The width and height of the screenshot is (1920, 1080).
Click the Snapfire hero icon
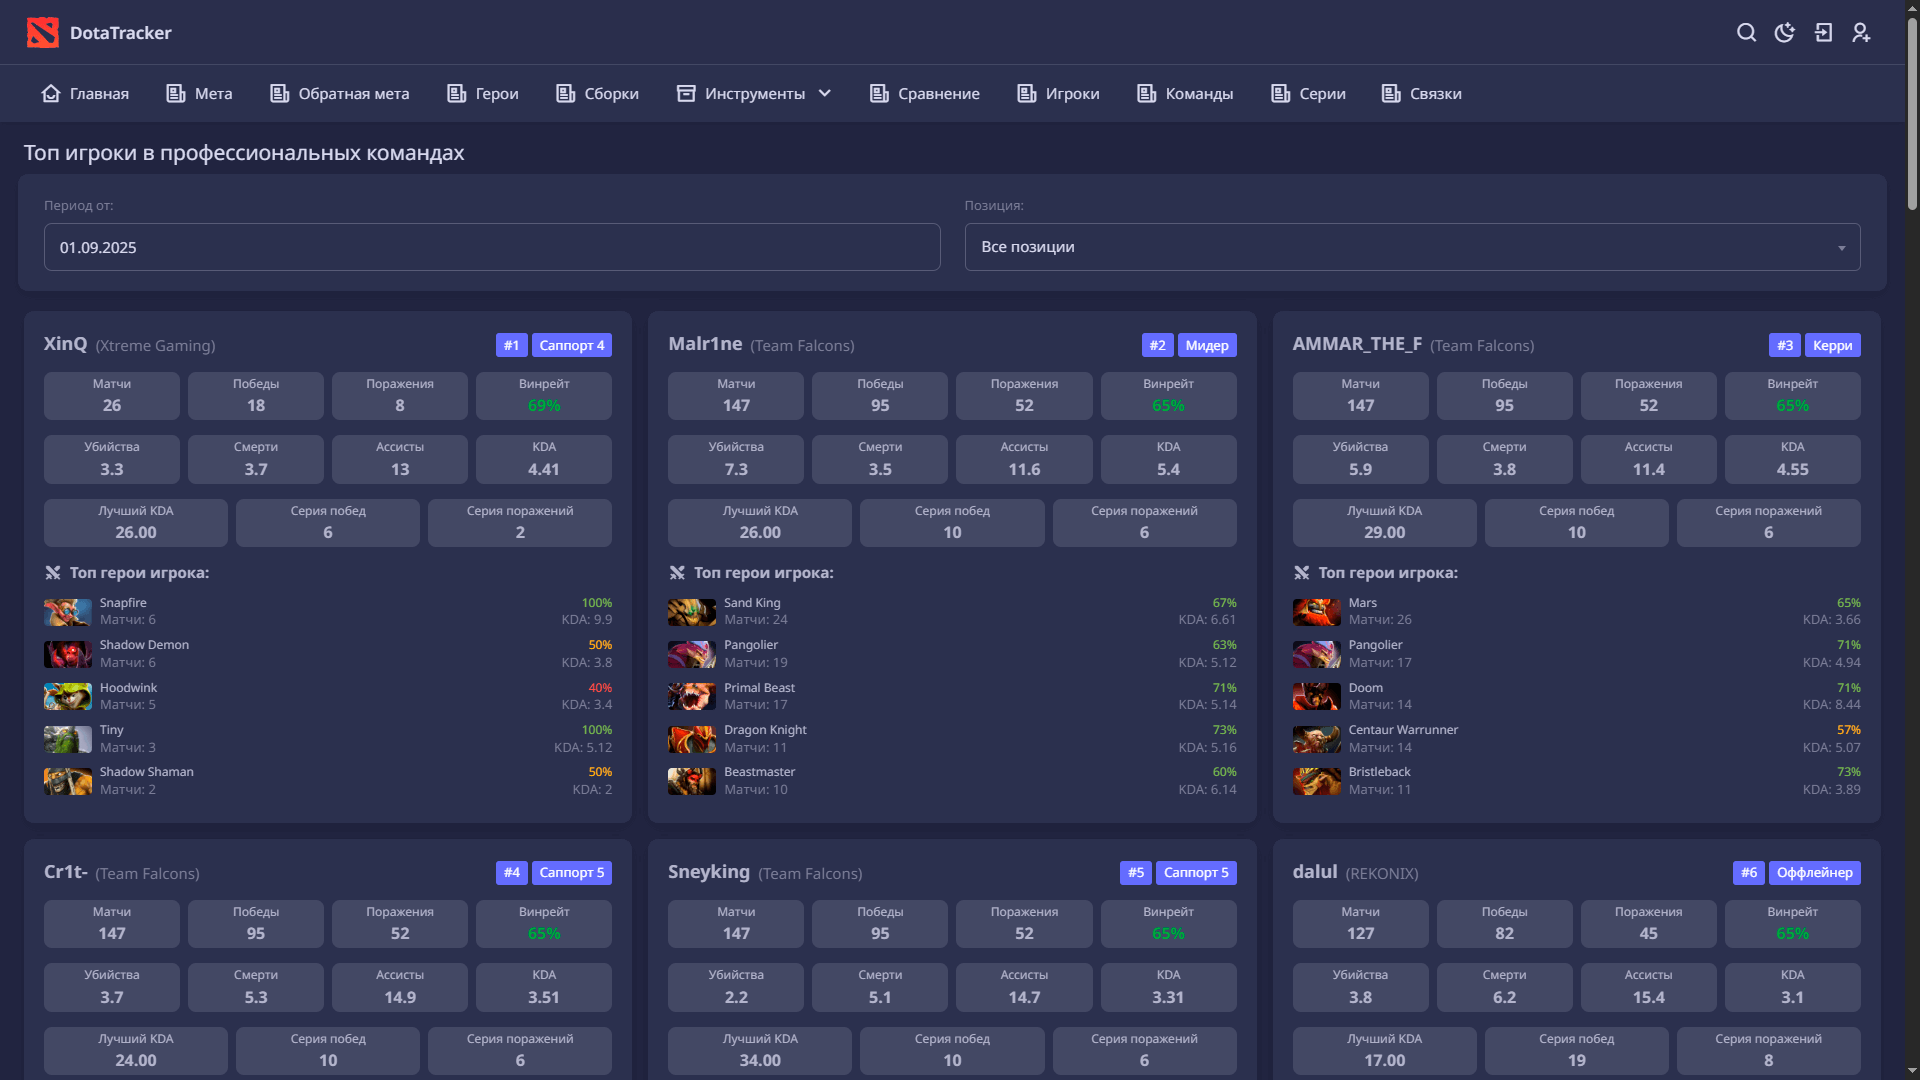click(x=68, y=612)
